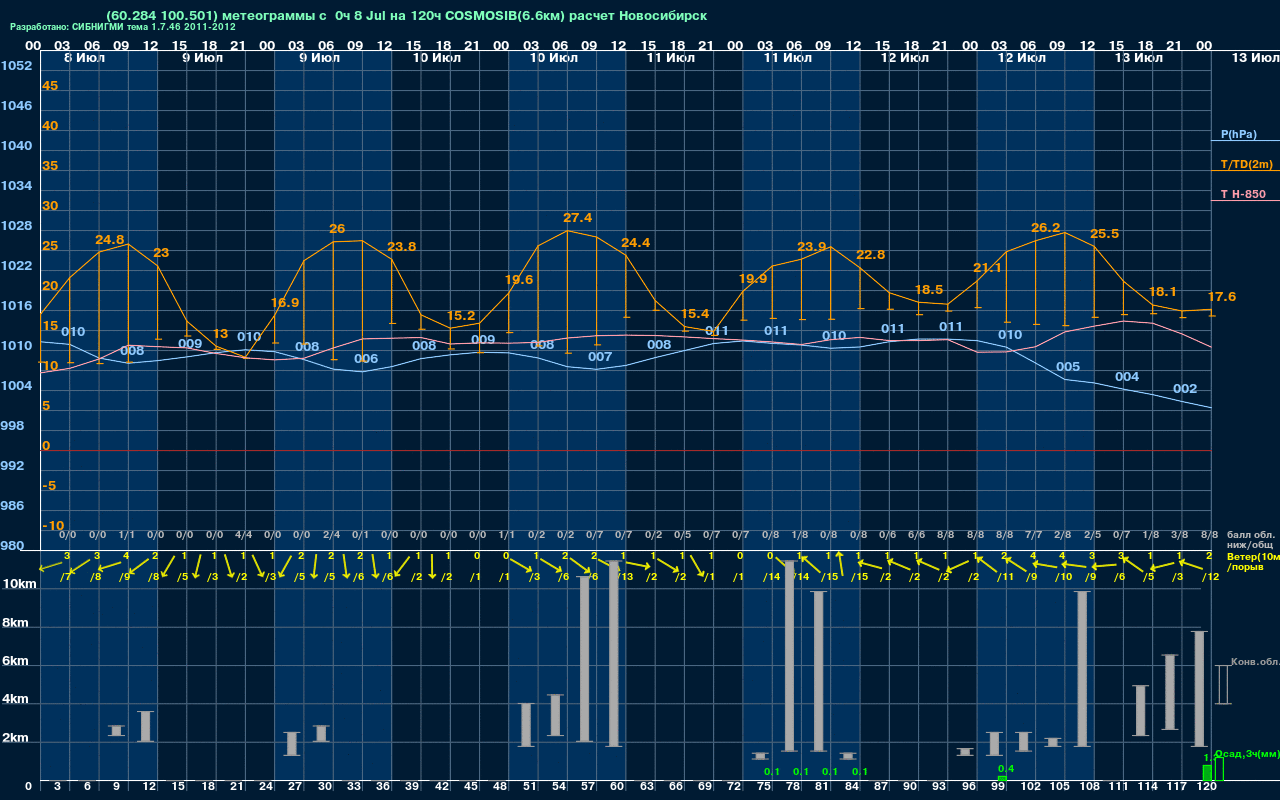Click the Разработано: СИБНИГМИ credit line
The width and height of the screenshot is (1280, 800).
(123, 27)
